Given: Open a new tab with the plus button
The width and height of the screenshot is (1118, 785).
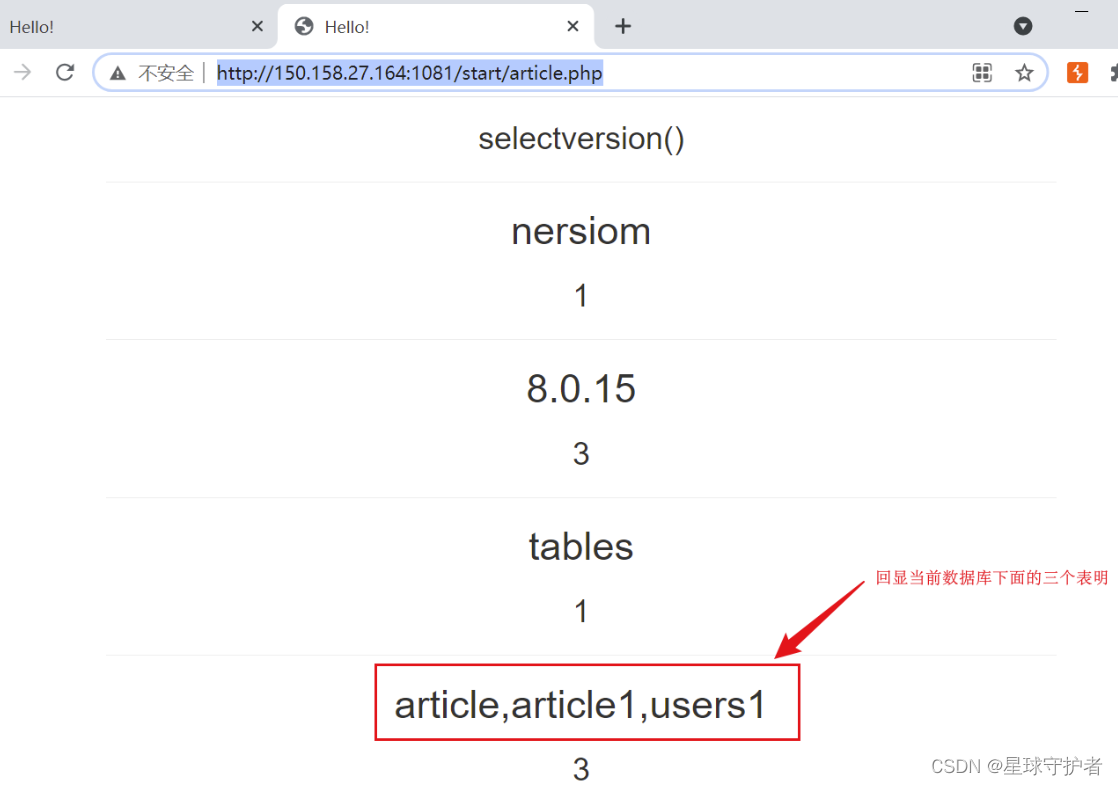Looking at the screenshot, I should point(622,26).
